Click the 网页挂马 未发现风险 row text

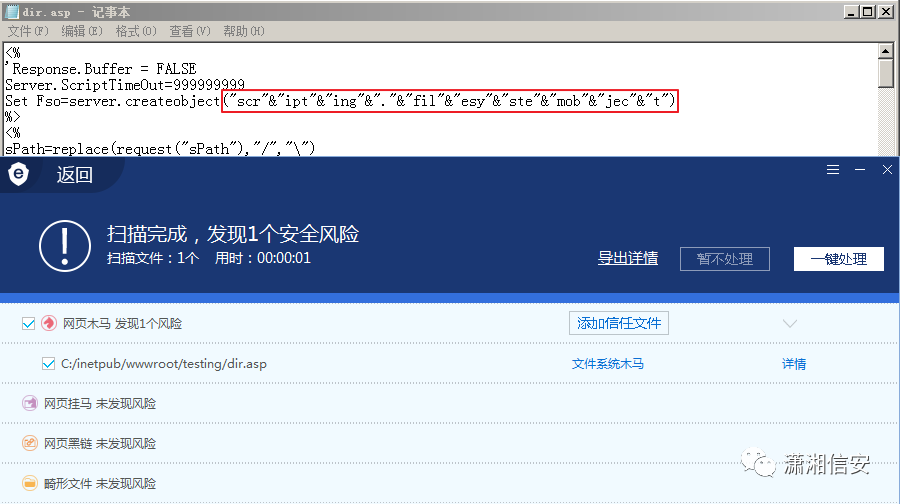point(100,404)
